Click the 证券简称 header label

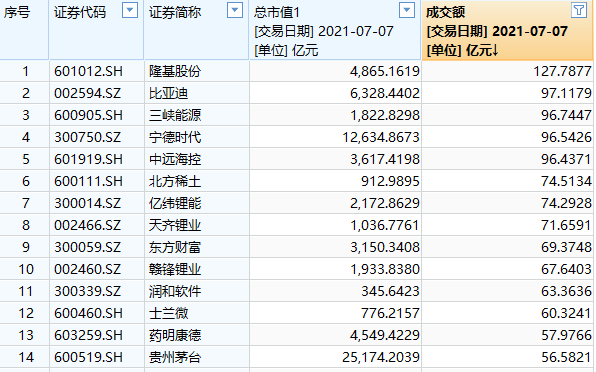pyautogui.click(x=175, y=13)
